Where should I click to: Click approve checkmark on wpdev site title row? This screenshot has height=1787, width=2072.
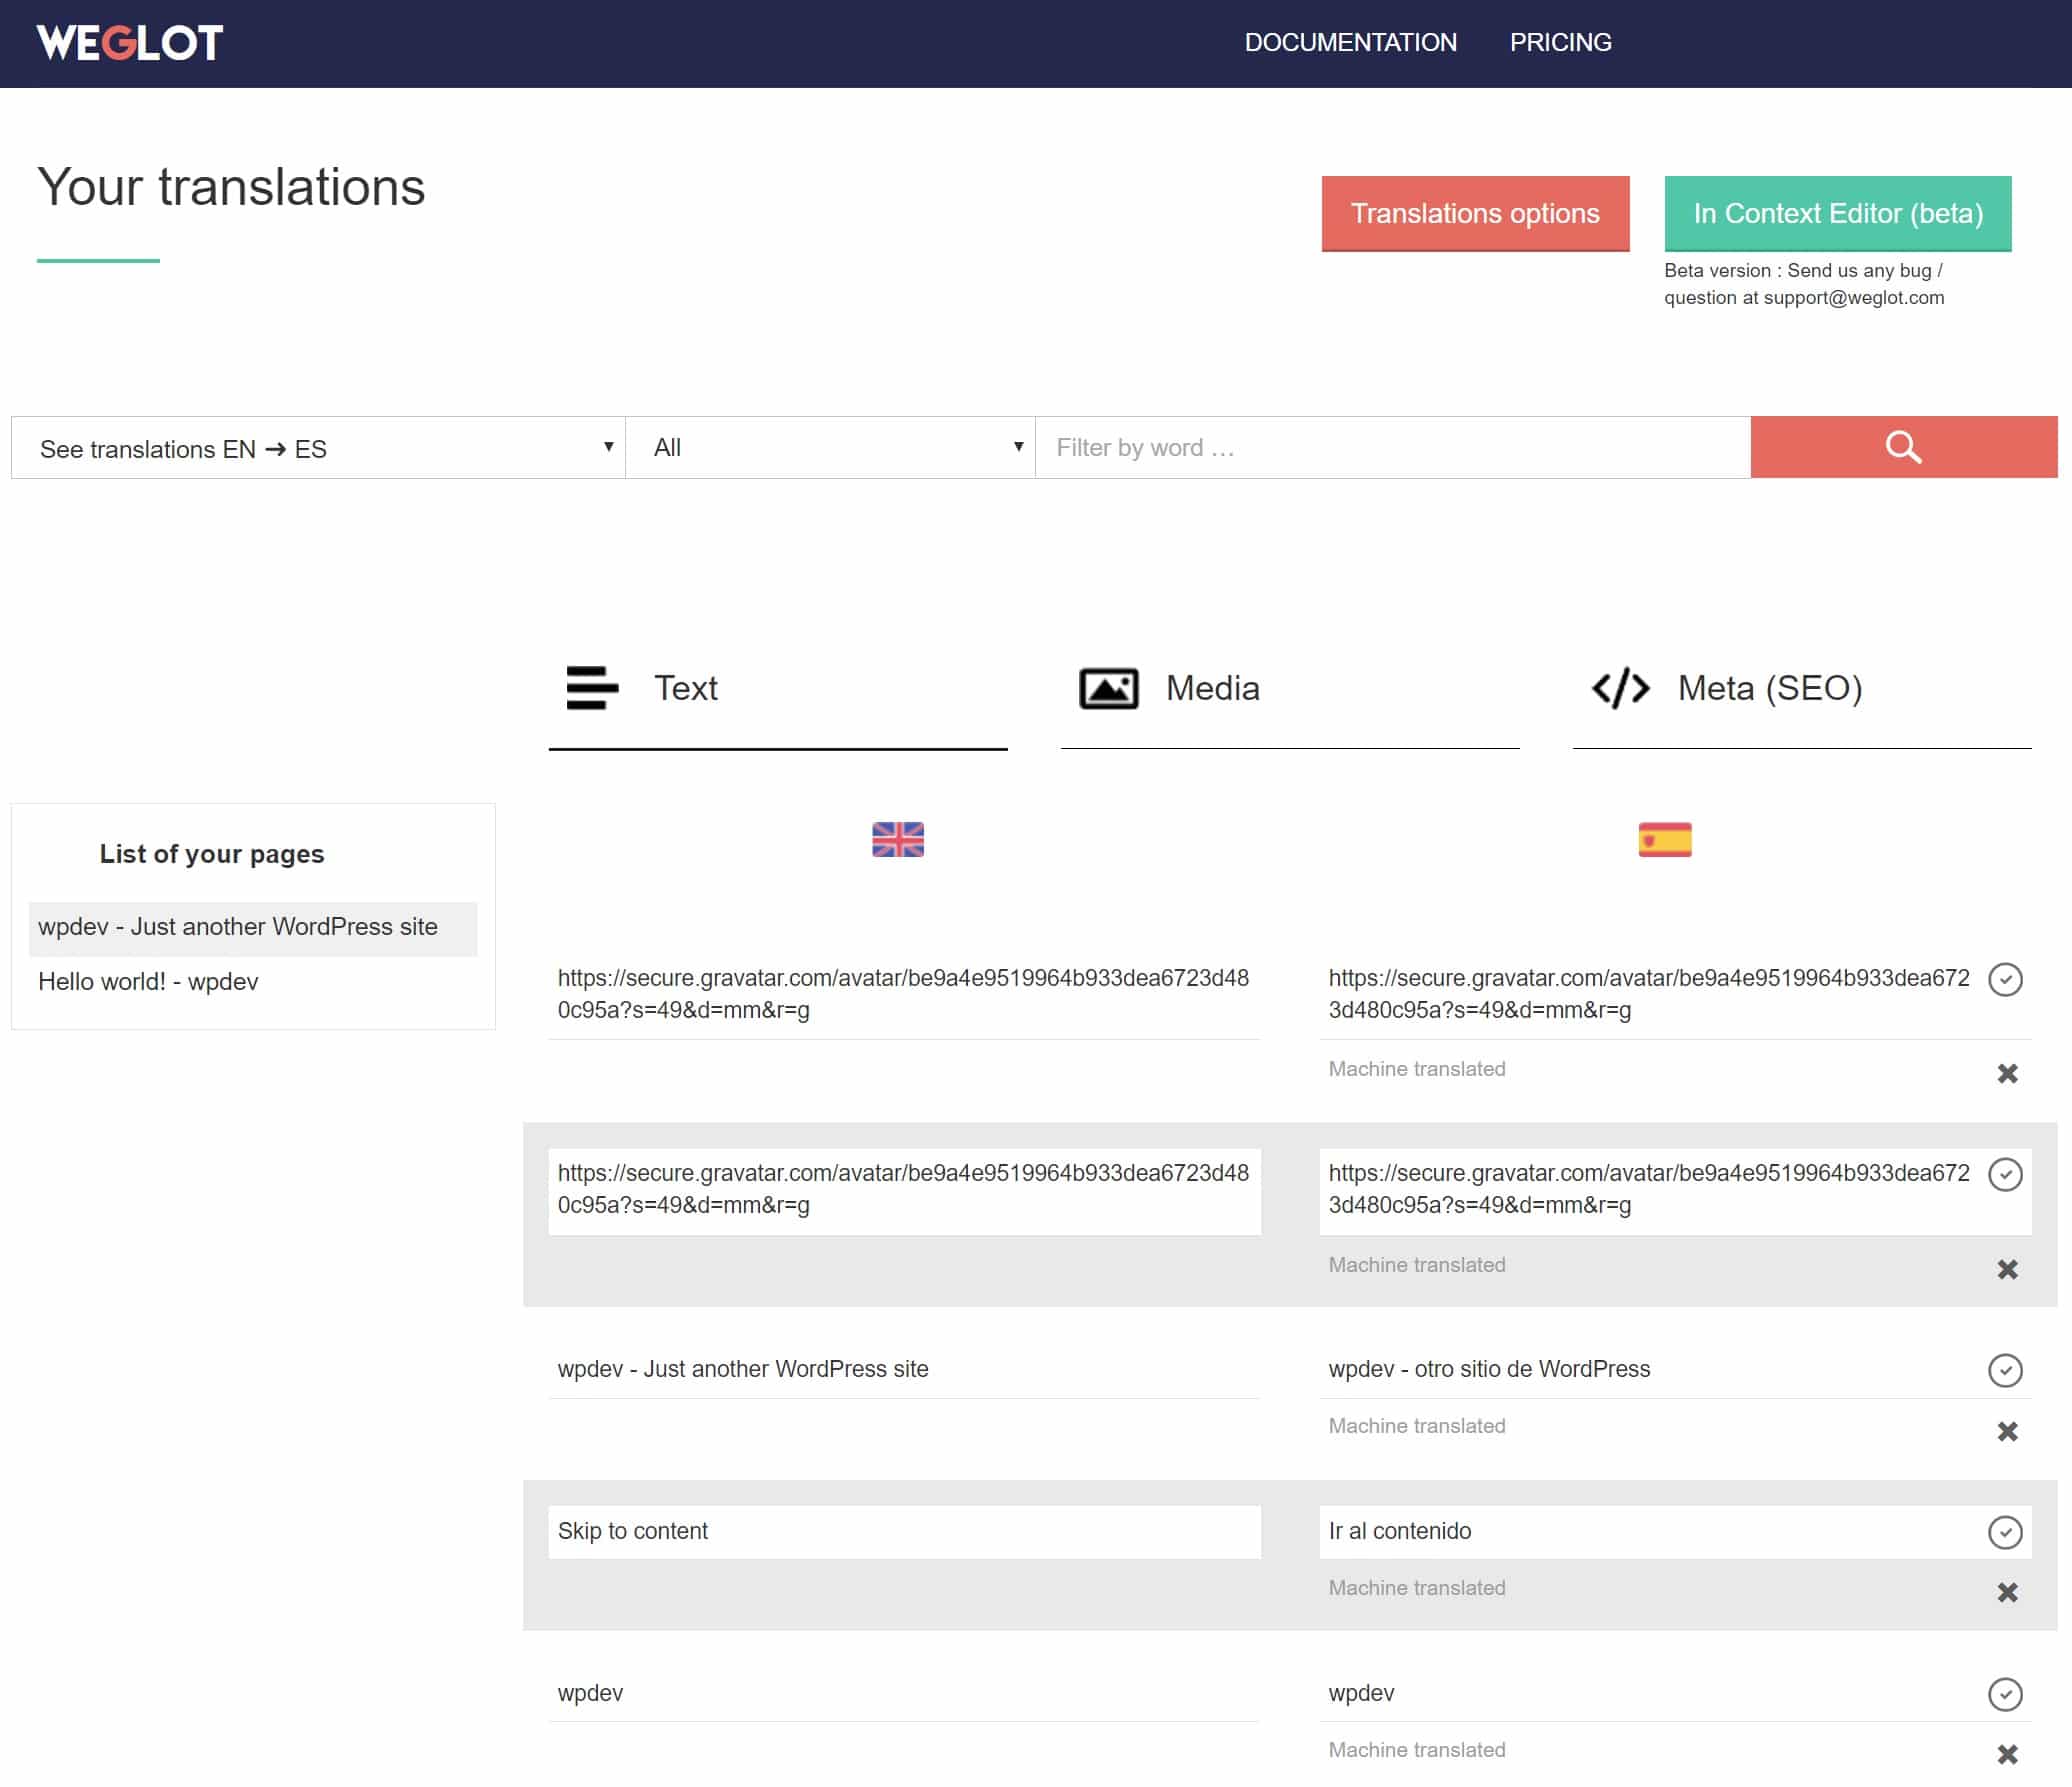[x=2005, y=1368]
